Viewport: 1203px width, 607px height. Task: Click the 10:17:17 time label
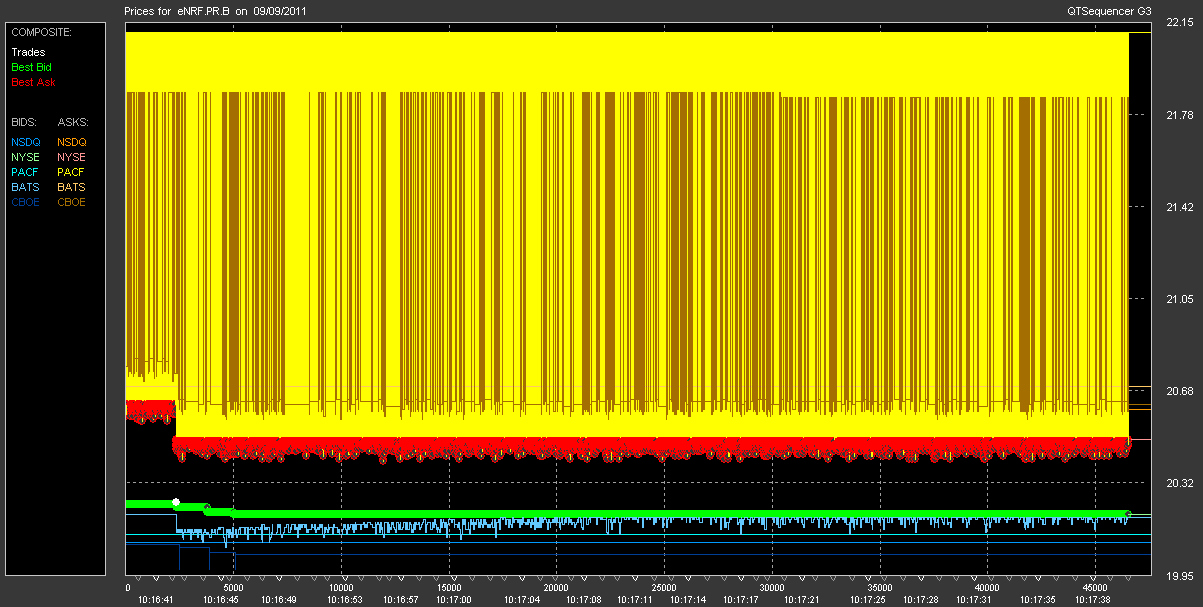(x=741, y=600)
